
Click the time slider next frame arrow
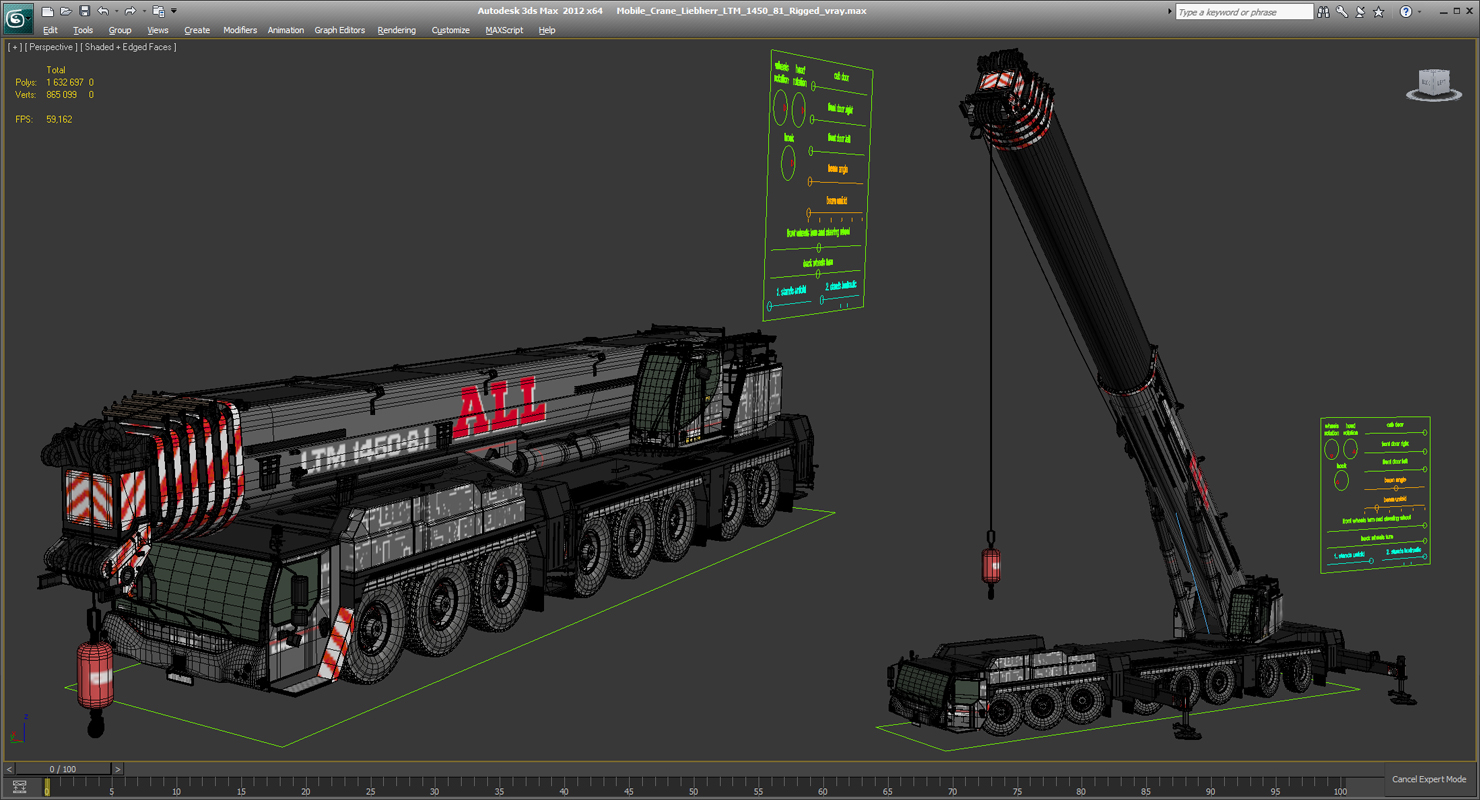click(117, 769)
